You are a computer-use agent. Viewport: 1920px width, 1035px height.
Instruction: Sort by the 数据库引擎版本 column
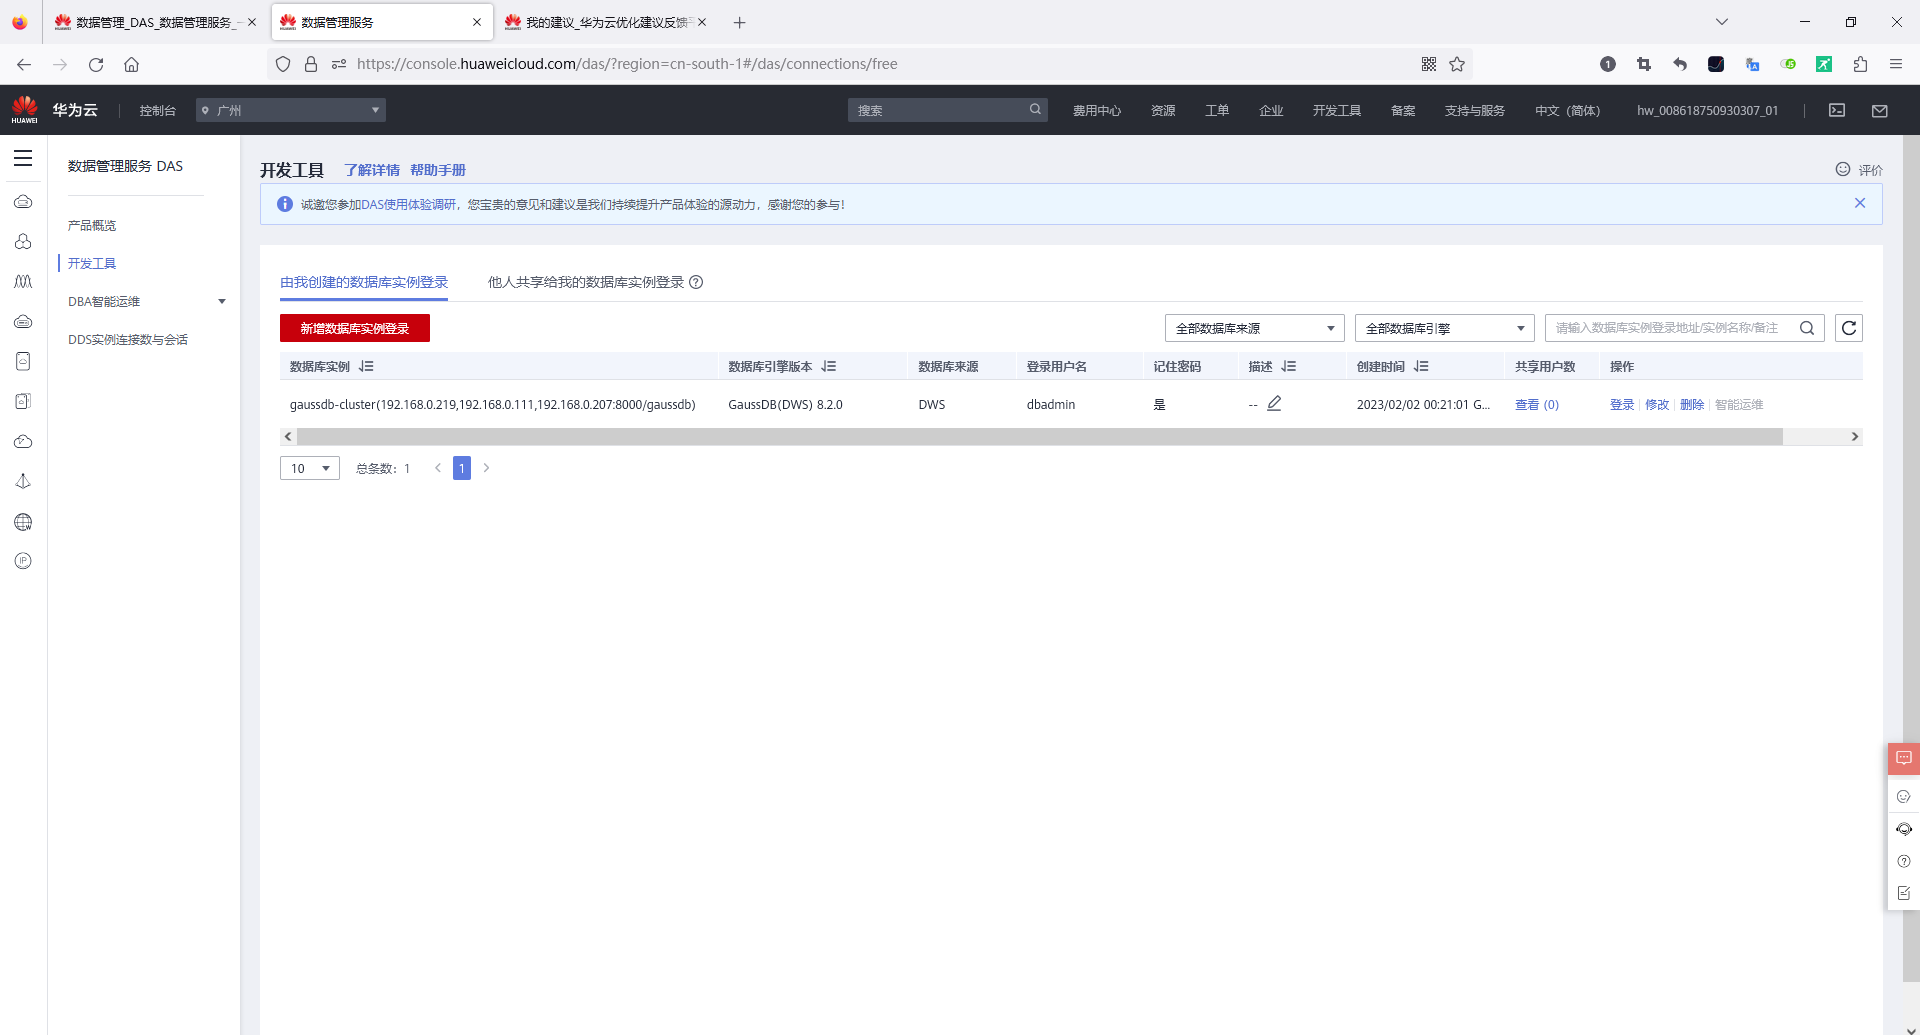coord(829,367)
